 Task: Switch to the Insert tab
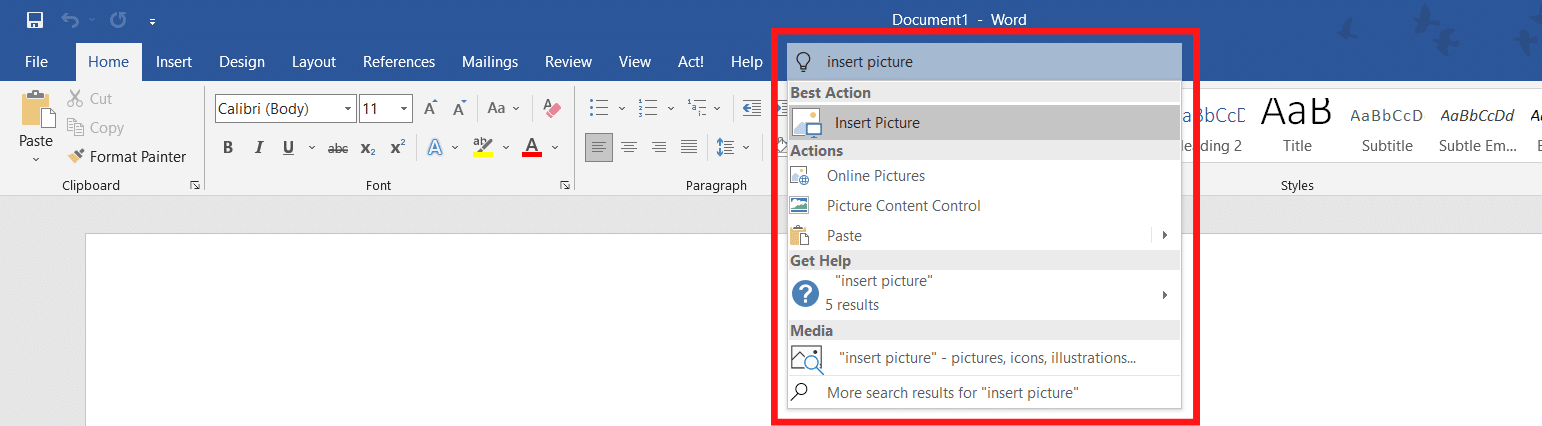(174, 62)
